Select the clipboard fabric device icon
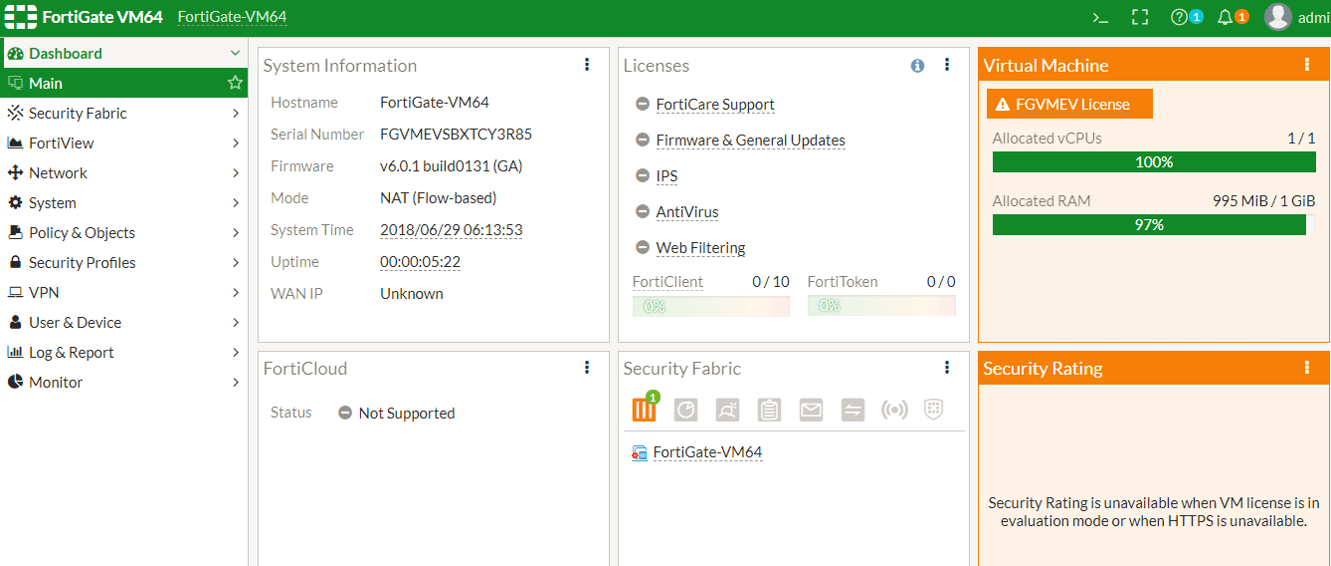 tap(769, 410)
